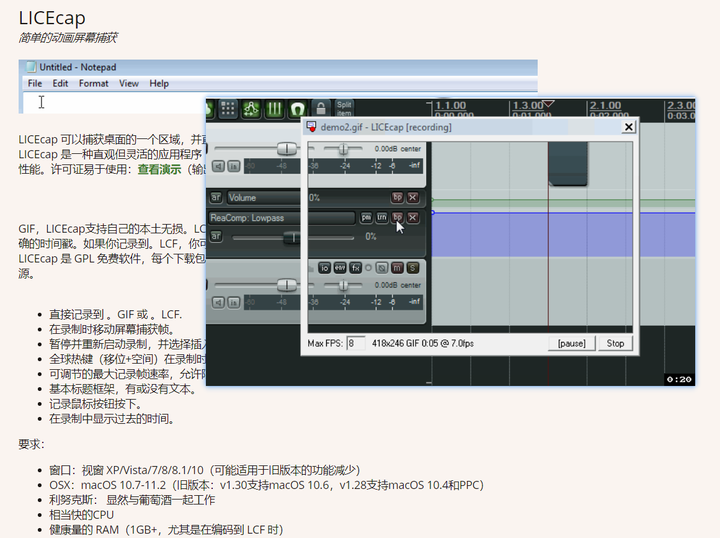Toggle the ar button beside Volume envelope

215,197
